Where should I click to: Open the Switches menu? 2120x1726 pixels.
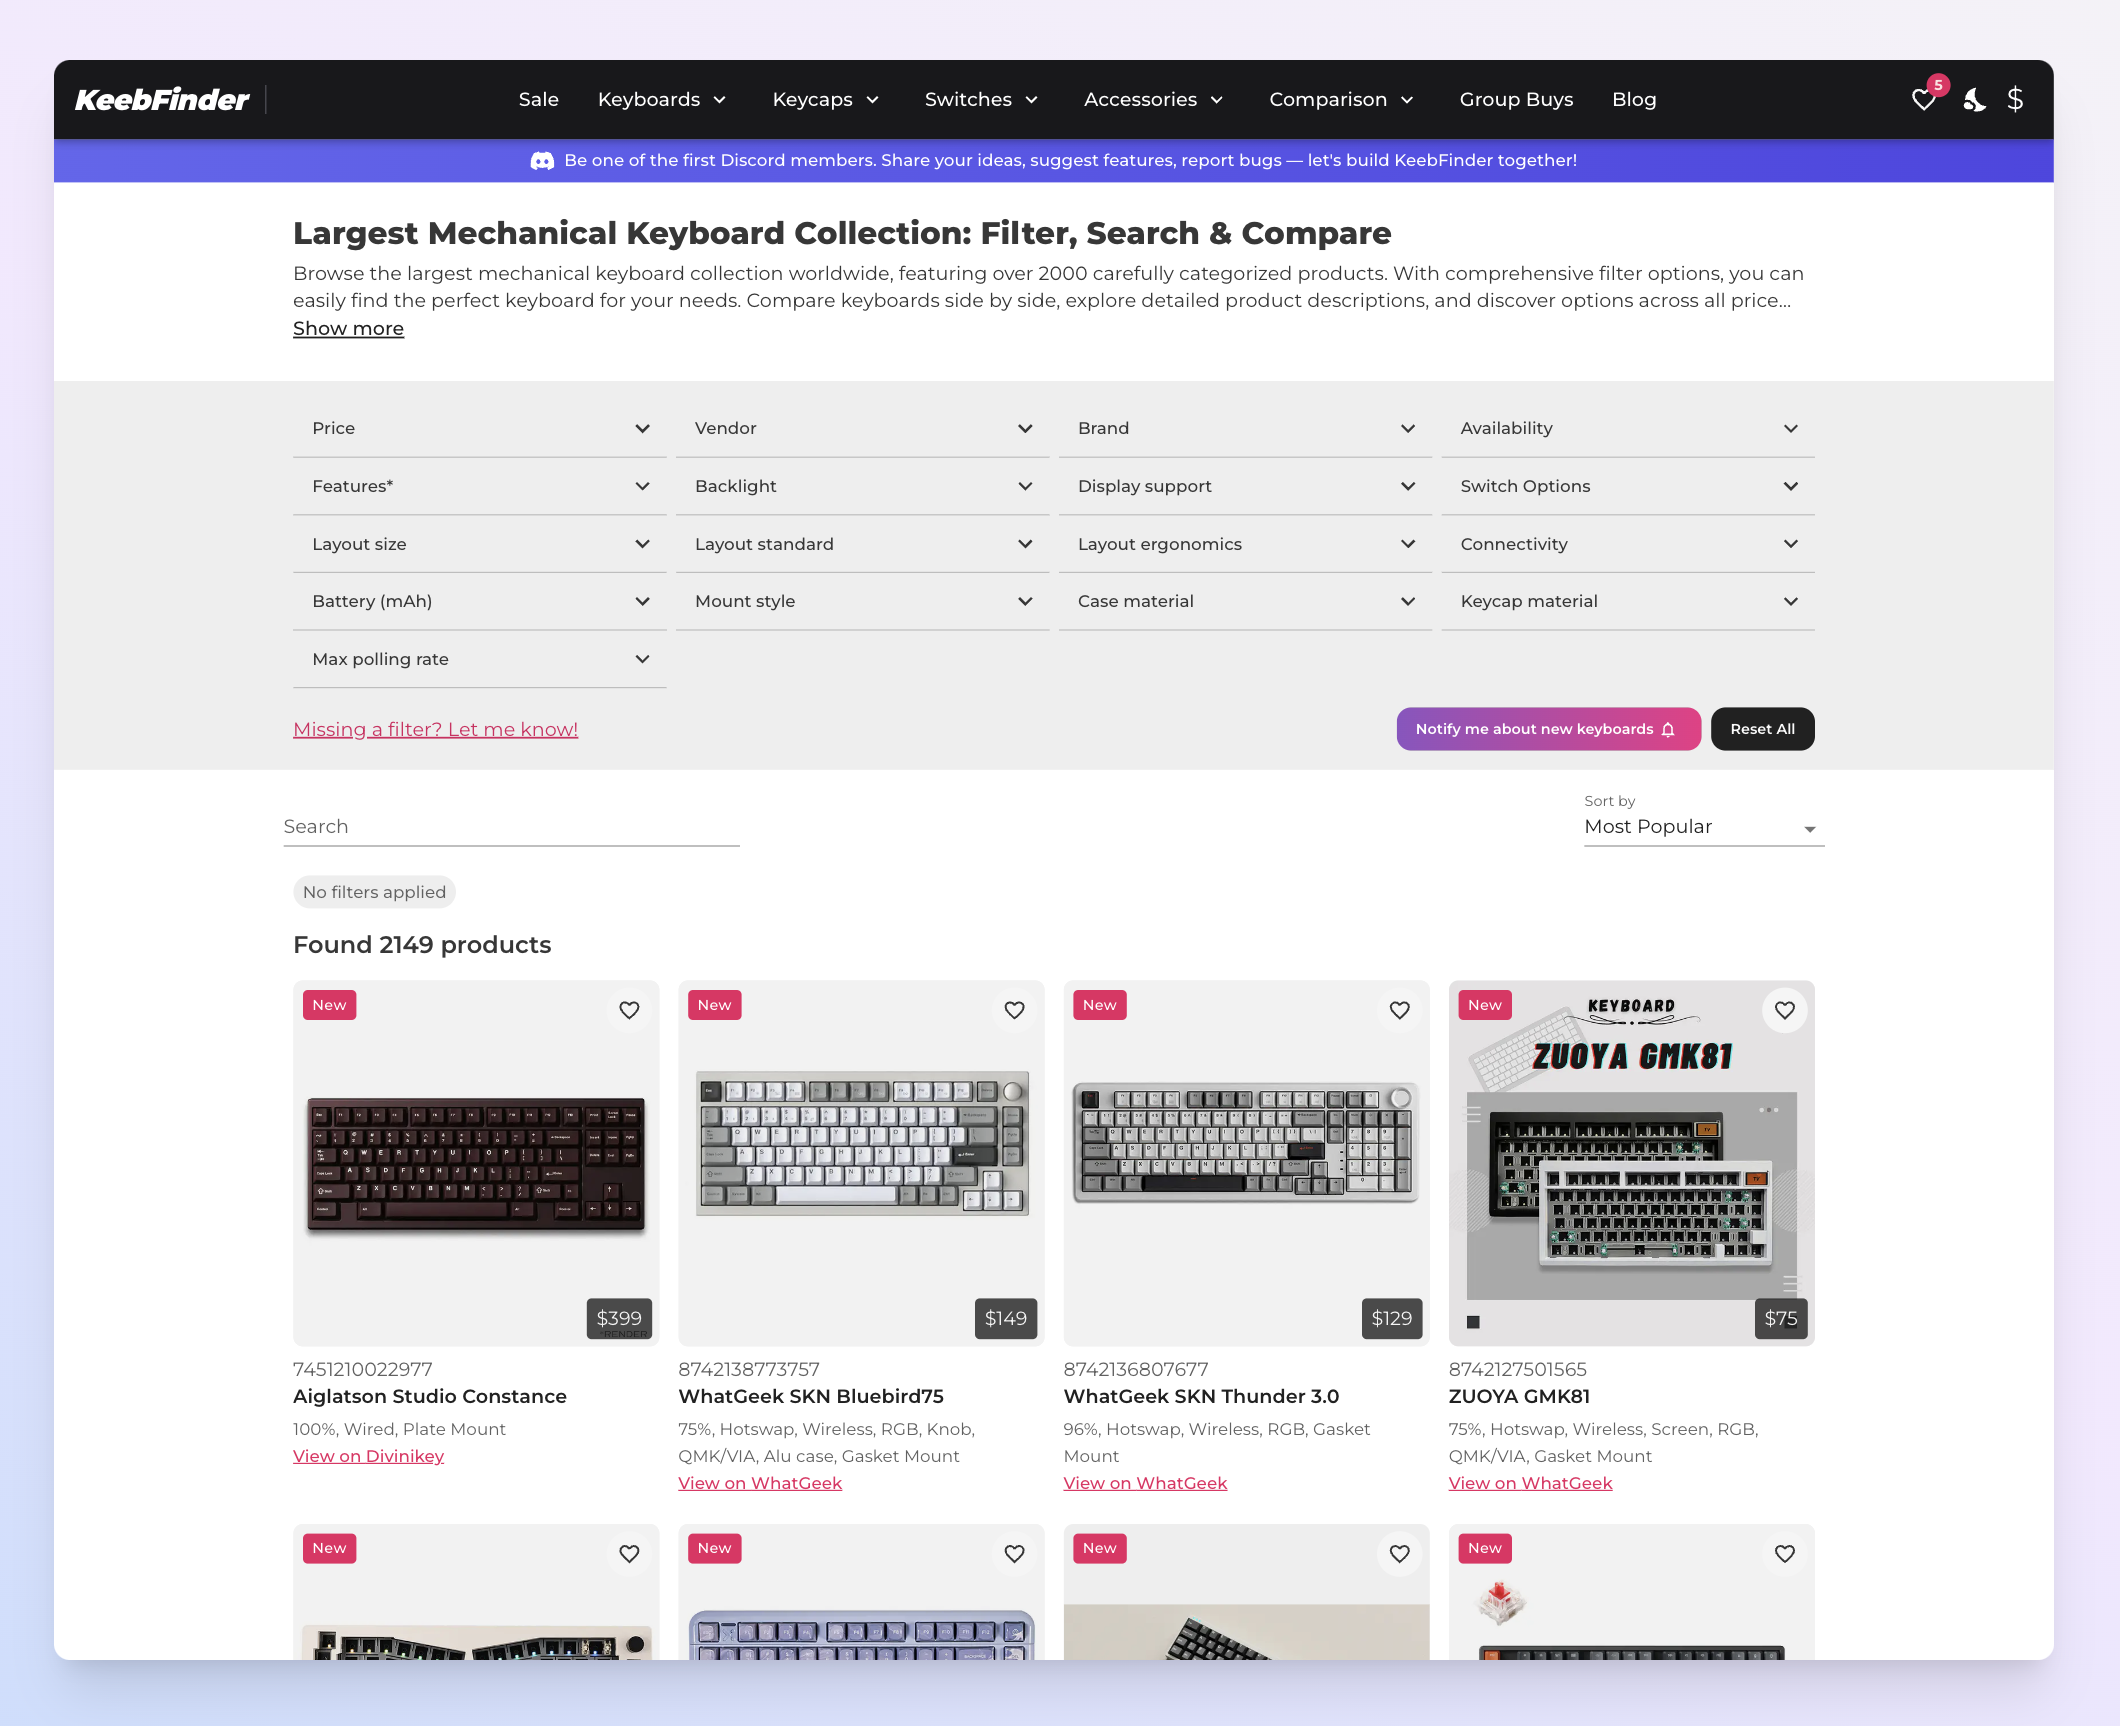coord(982,100)
